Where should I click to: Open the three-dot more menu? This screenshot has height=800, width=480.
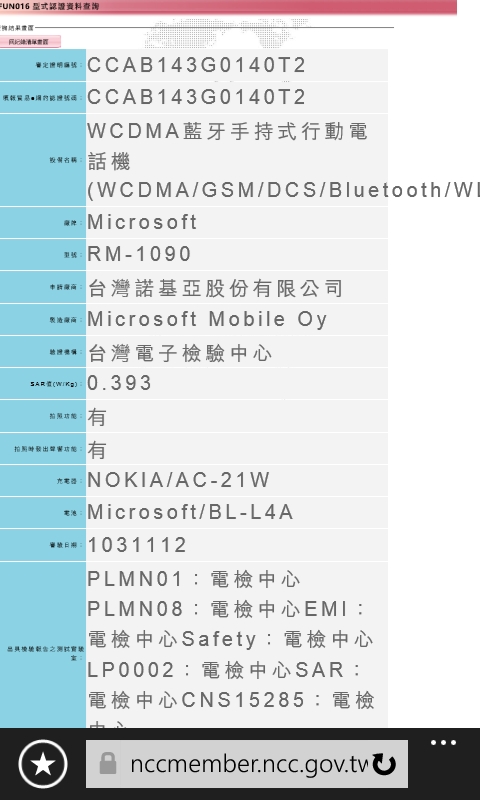point(443,743)
